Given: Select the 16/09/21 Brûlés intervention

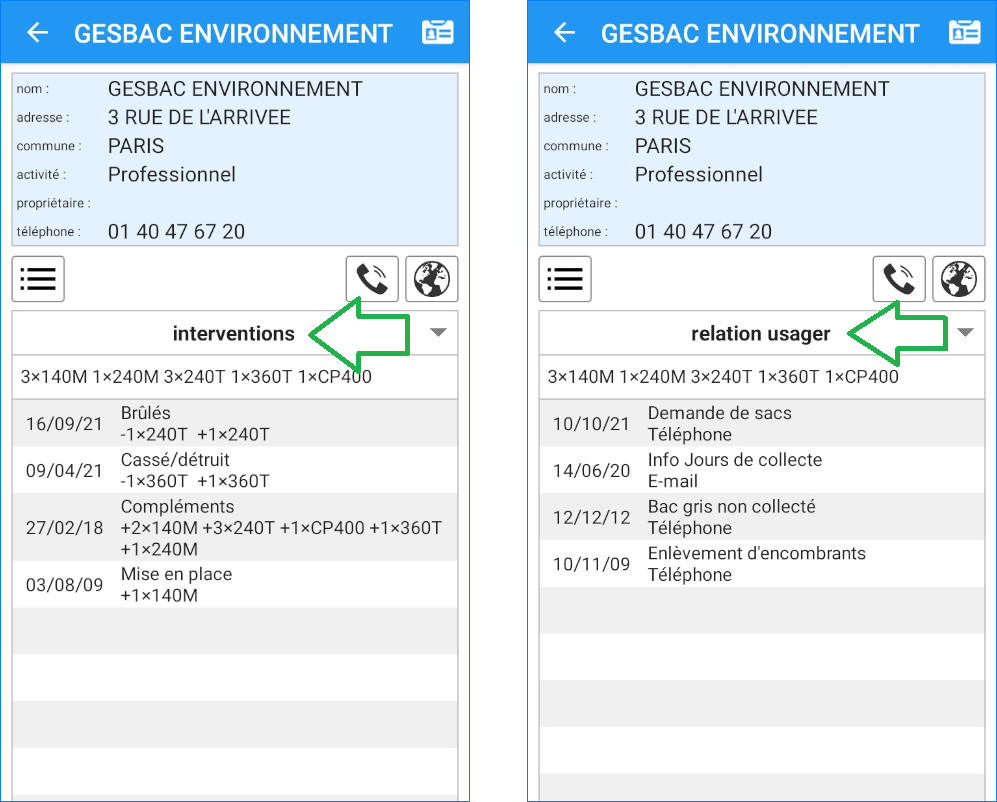Looking at the screenshot, I should click(x=235, y=423).
